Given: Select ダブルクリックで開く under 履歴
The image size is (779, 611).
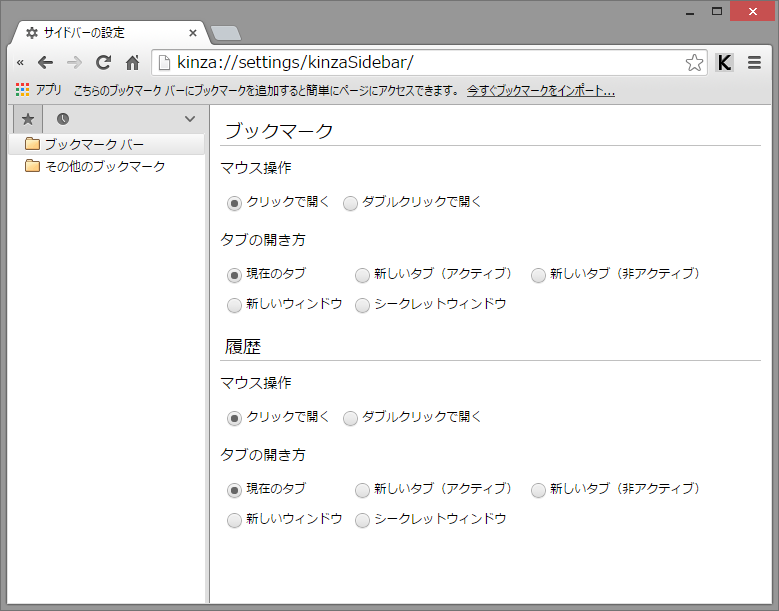Looking at the screenshot, I should [x=350, y=418].
